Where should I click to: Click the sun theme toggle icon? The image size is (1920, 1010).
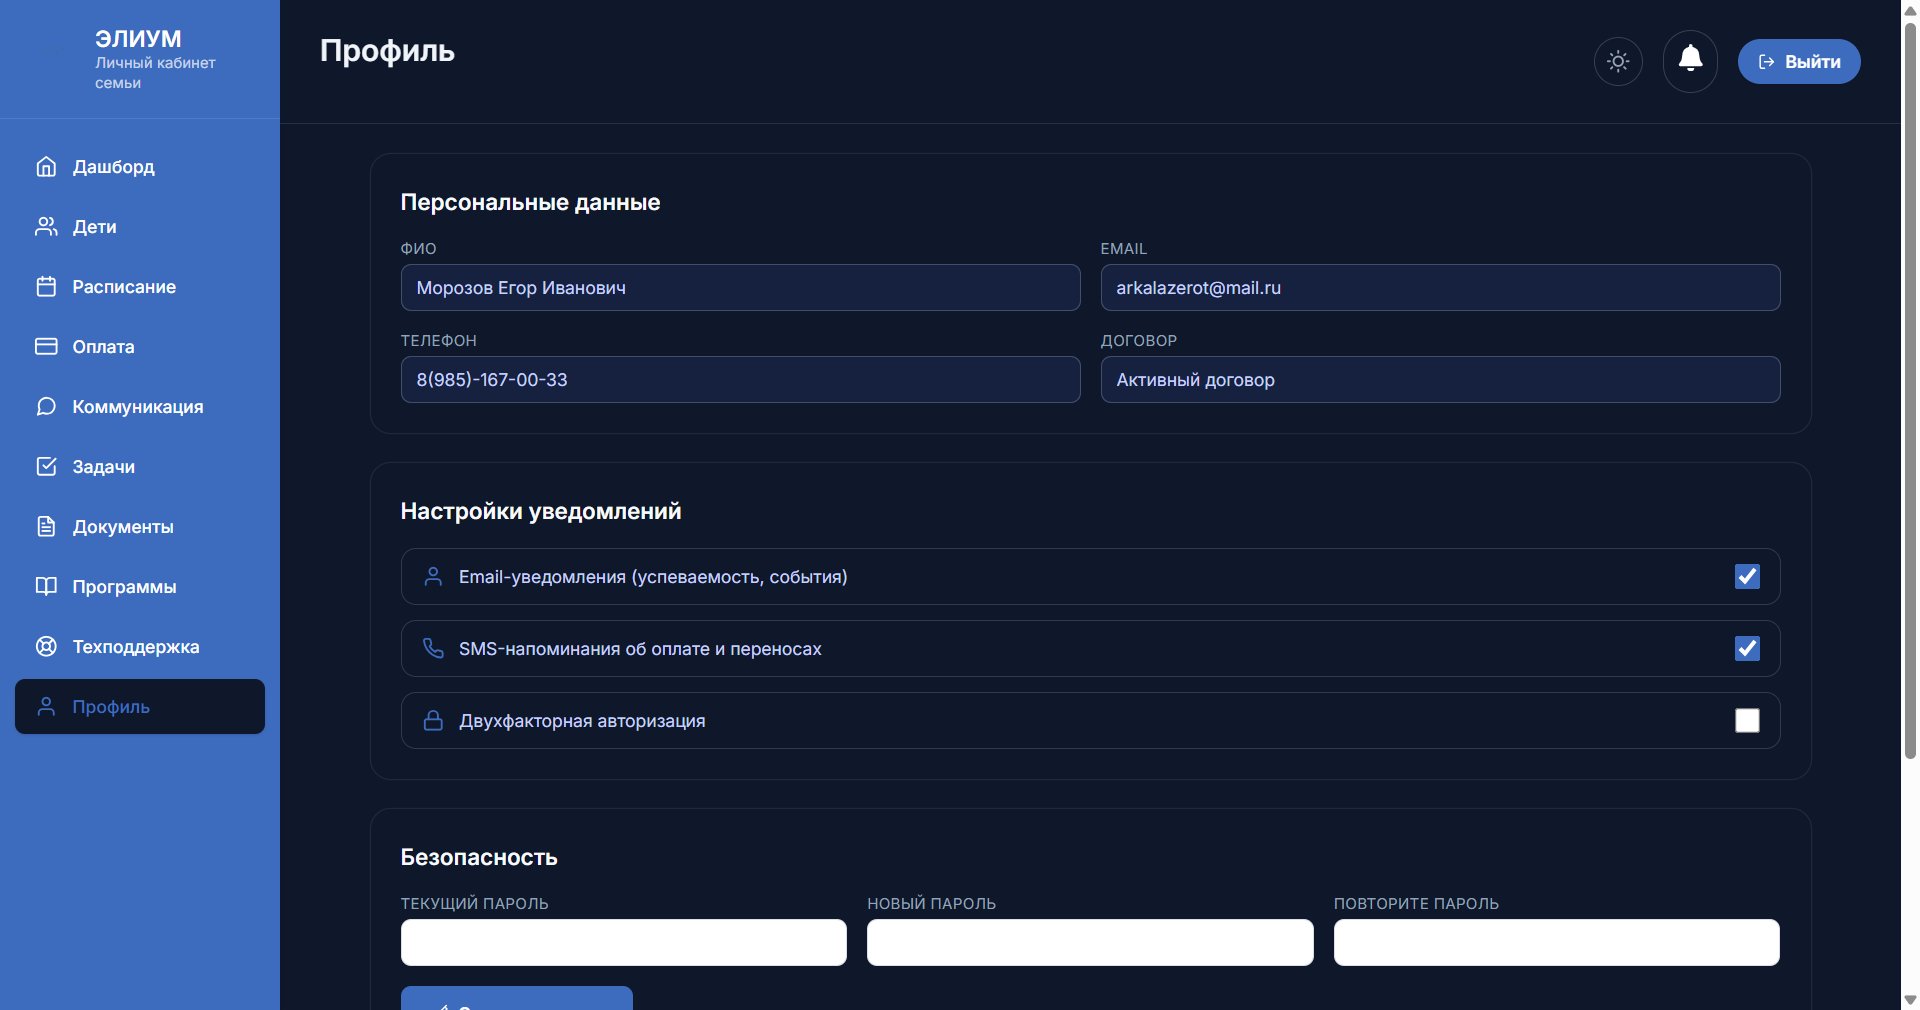pos(1618,62)
